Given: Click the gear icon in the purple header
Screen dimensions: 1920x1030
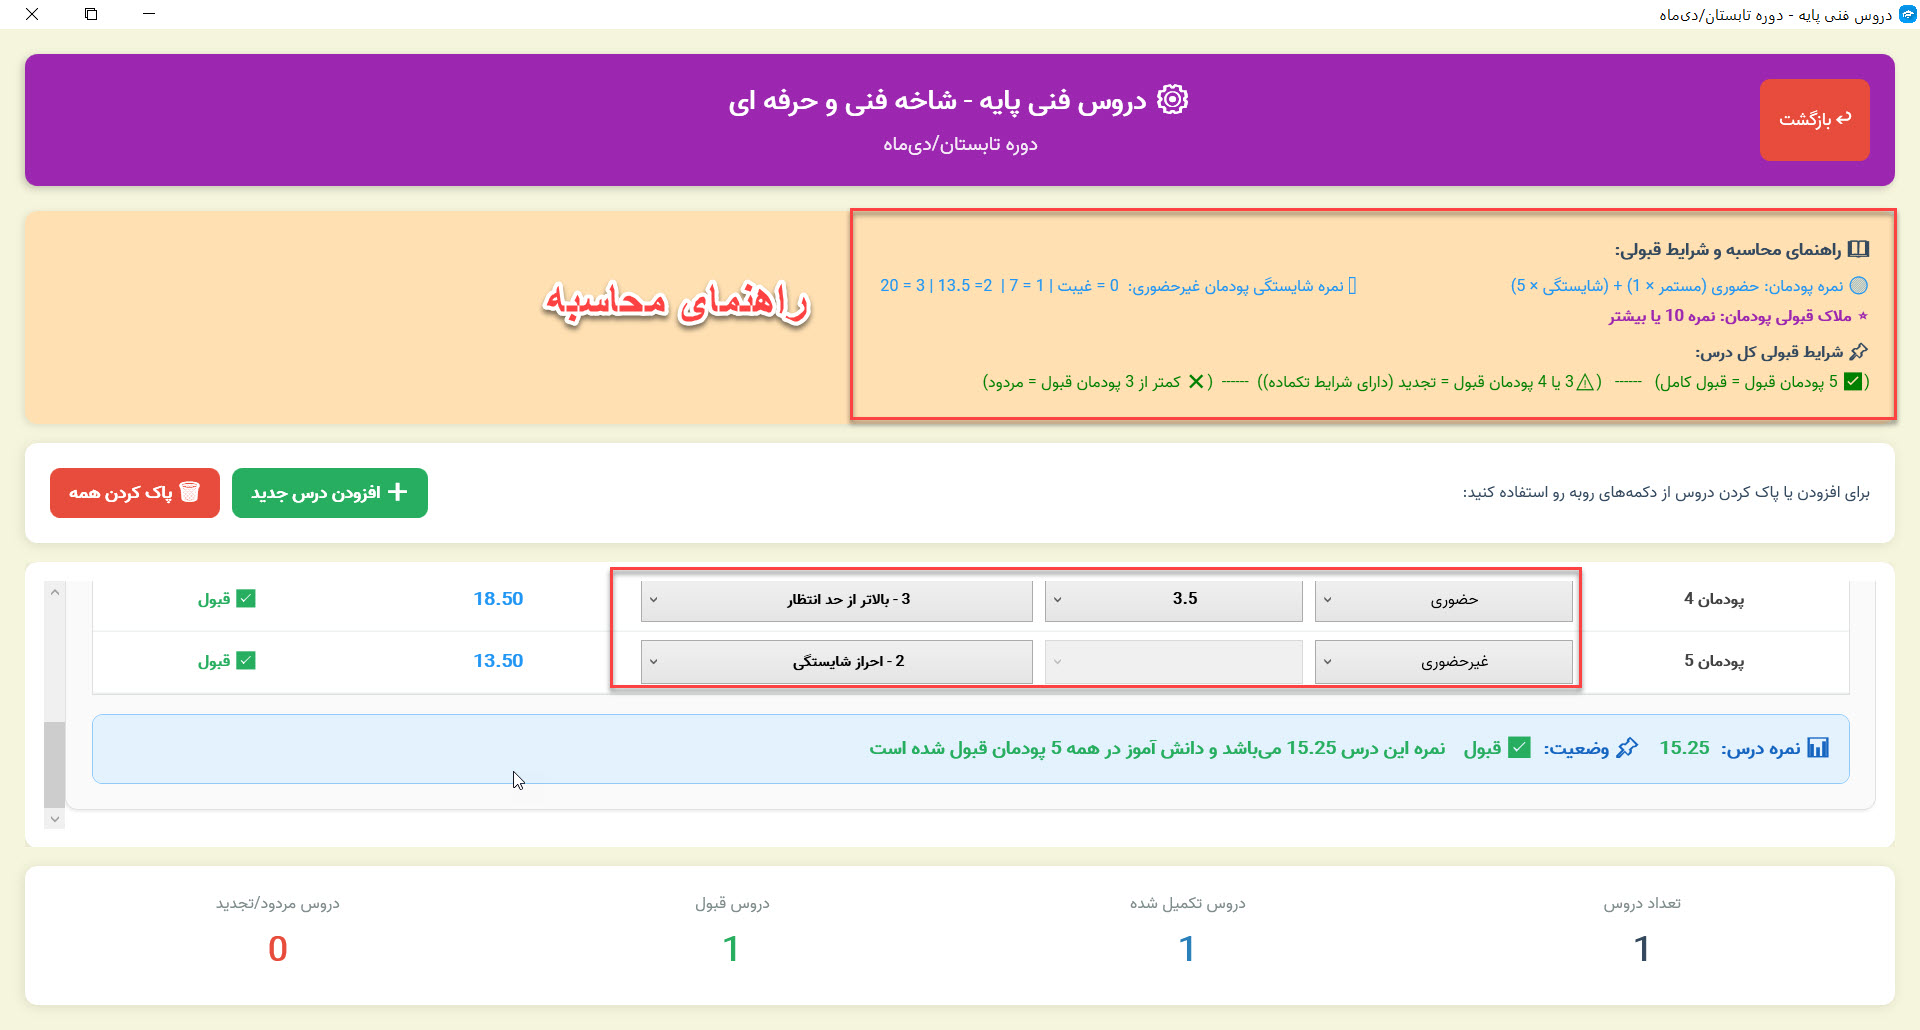Looking at the screenshot, I should coord(1172,100).
